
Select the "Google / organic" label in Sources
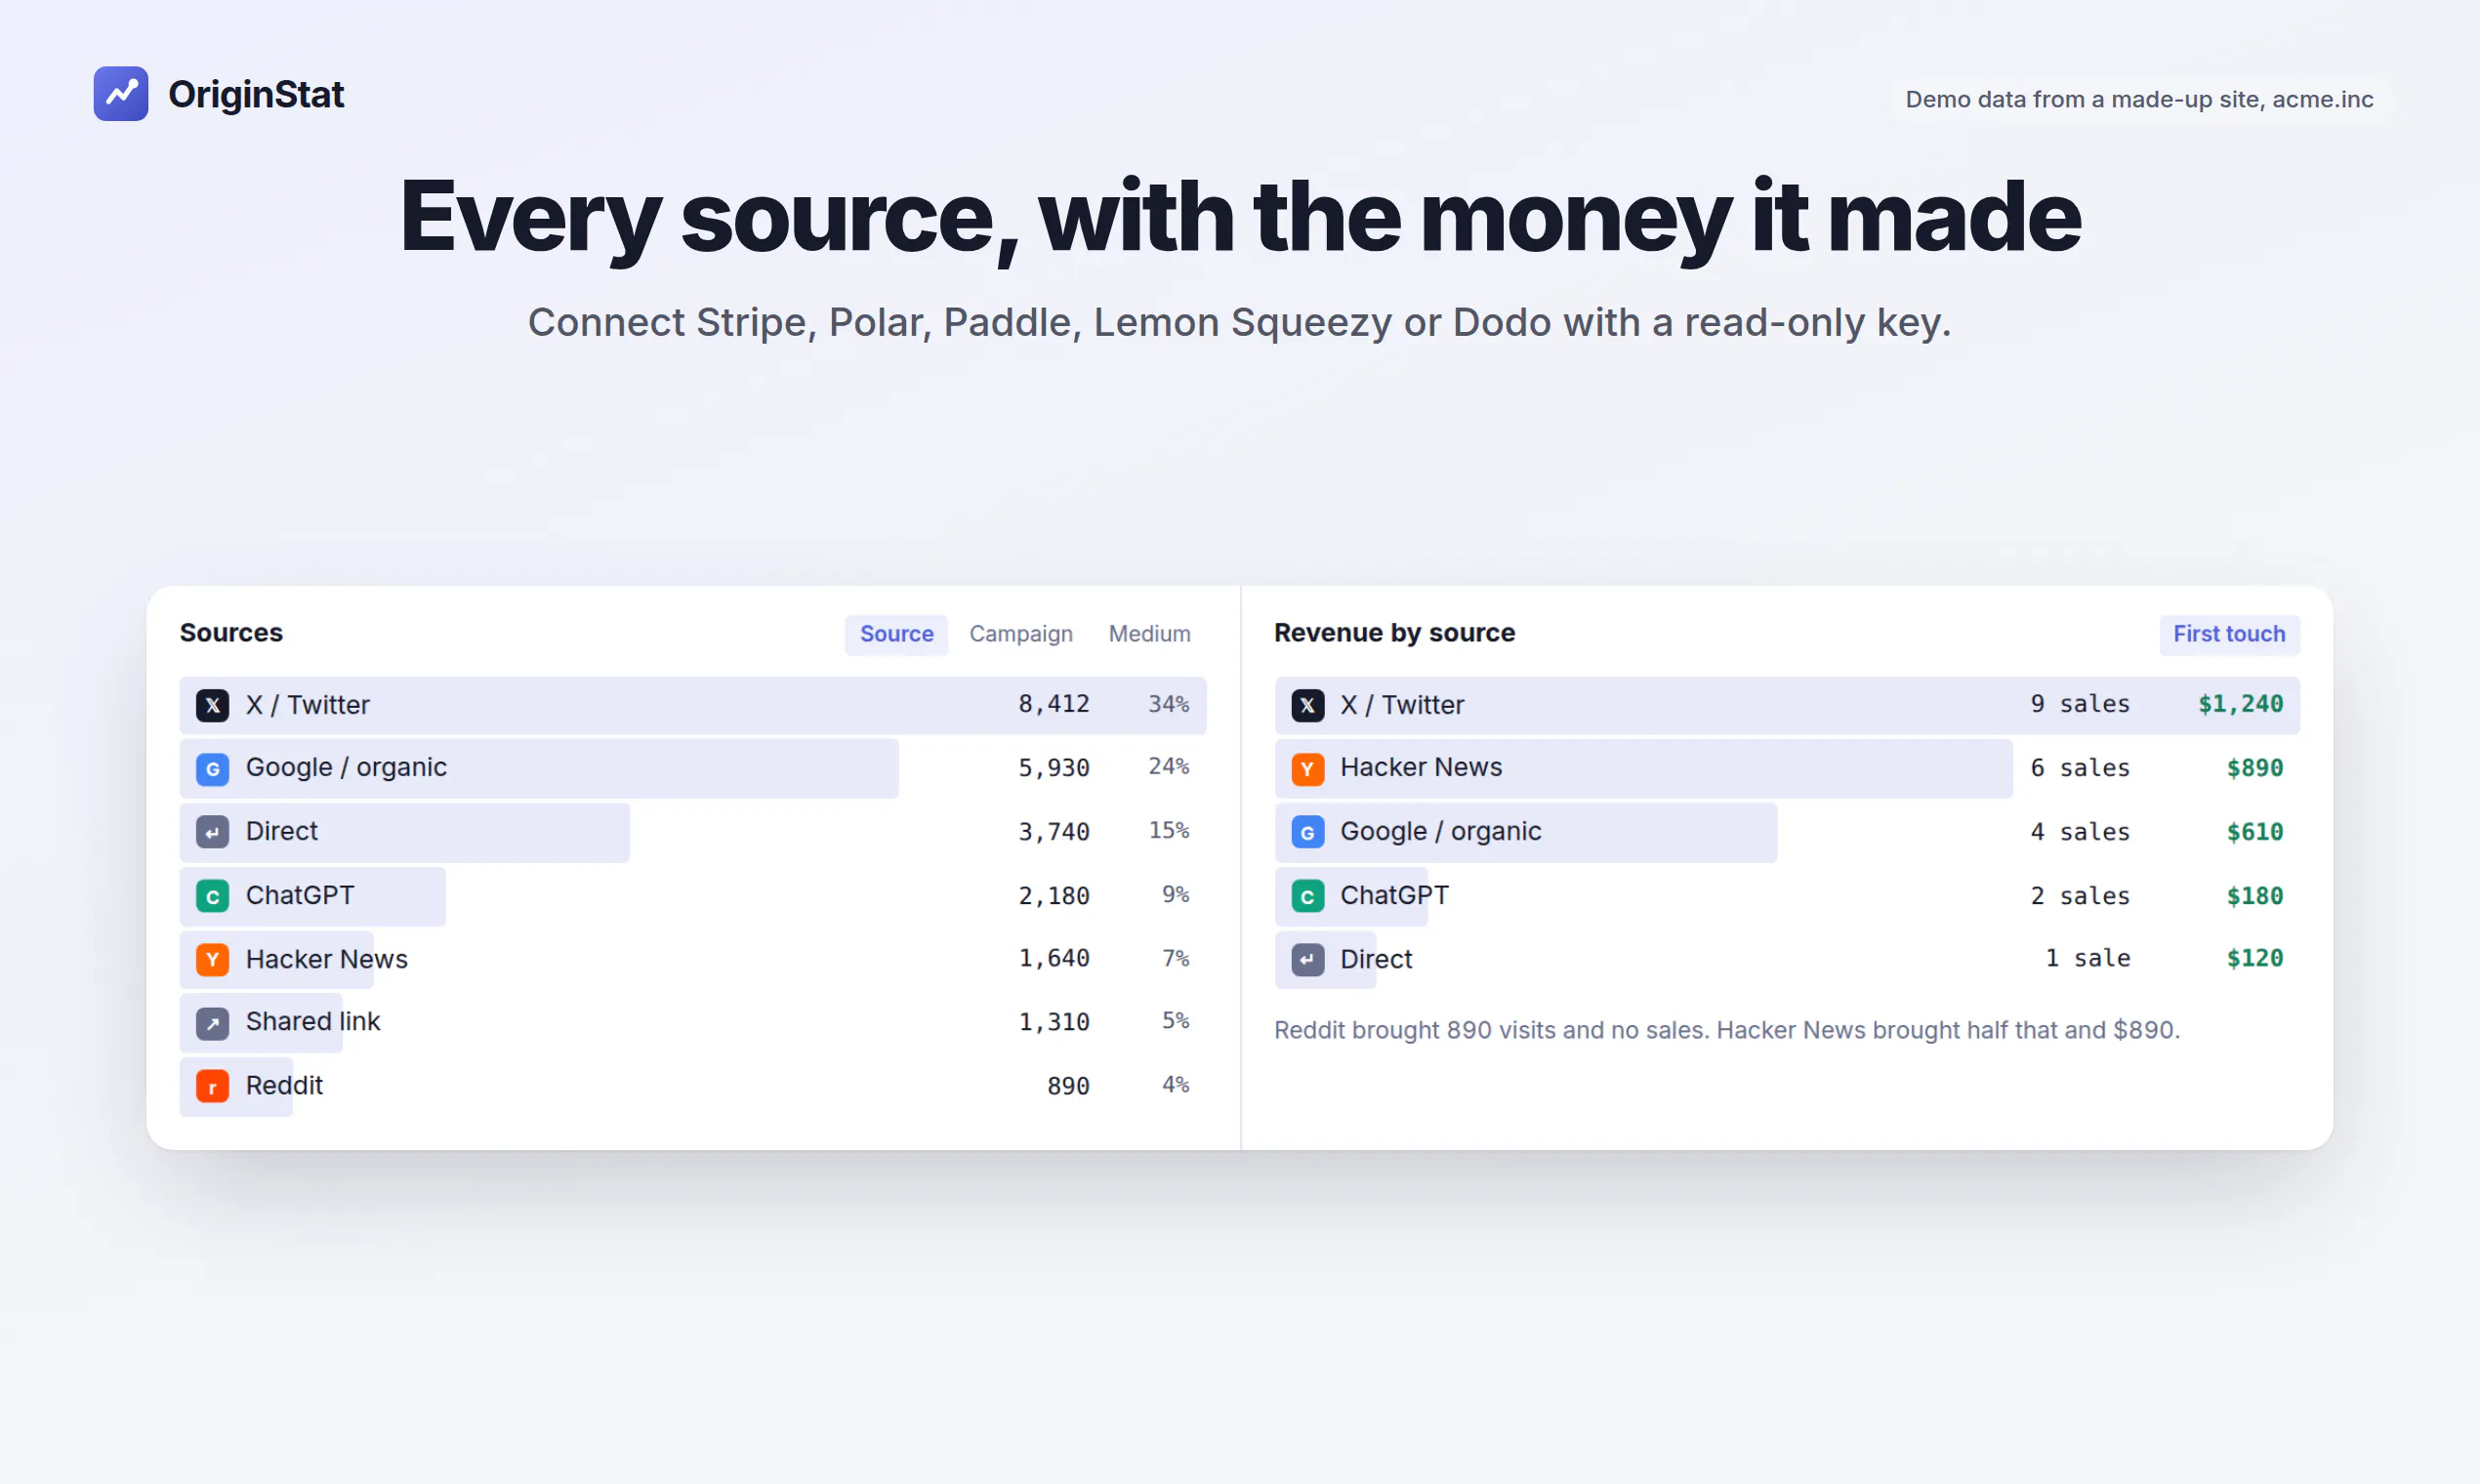346,768
